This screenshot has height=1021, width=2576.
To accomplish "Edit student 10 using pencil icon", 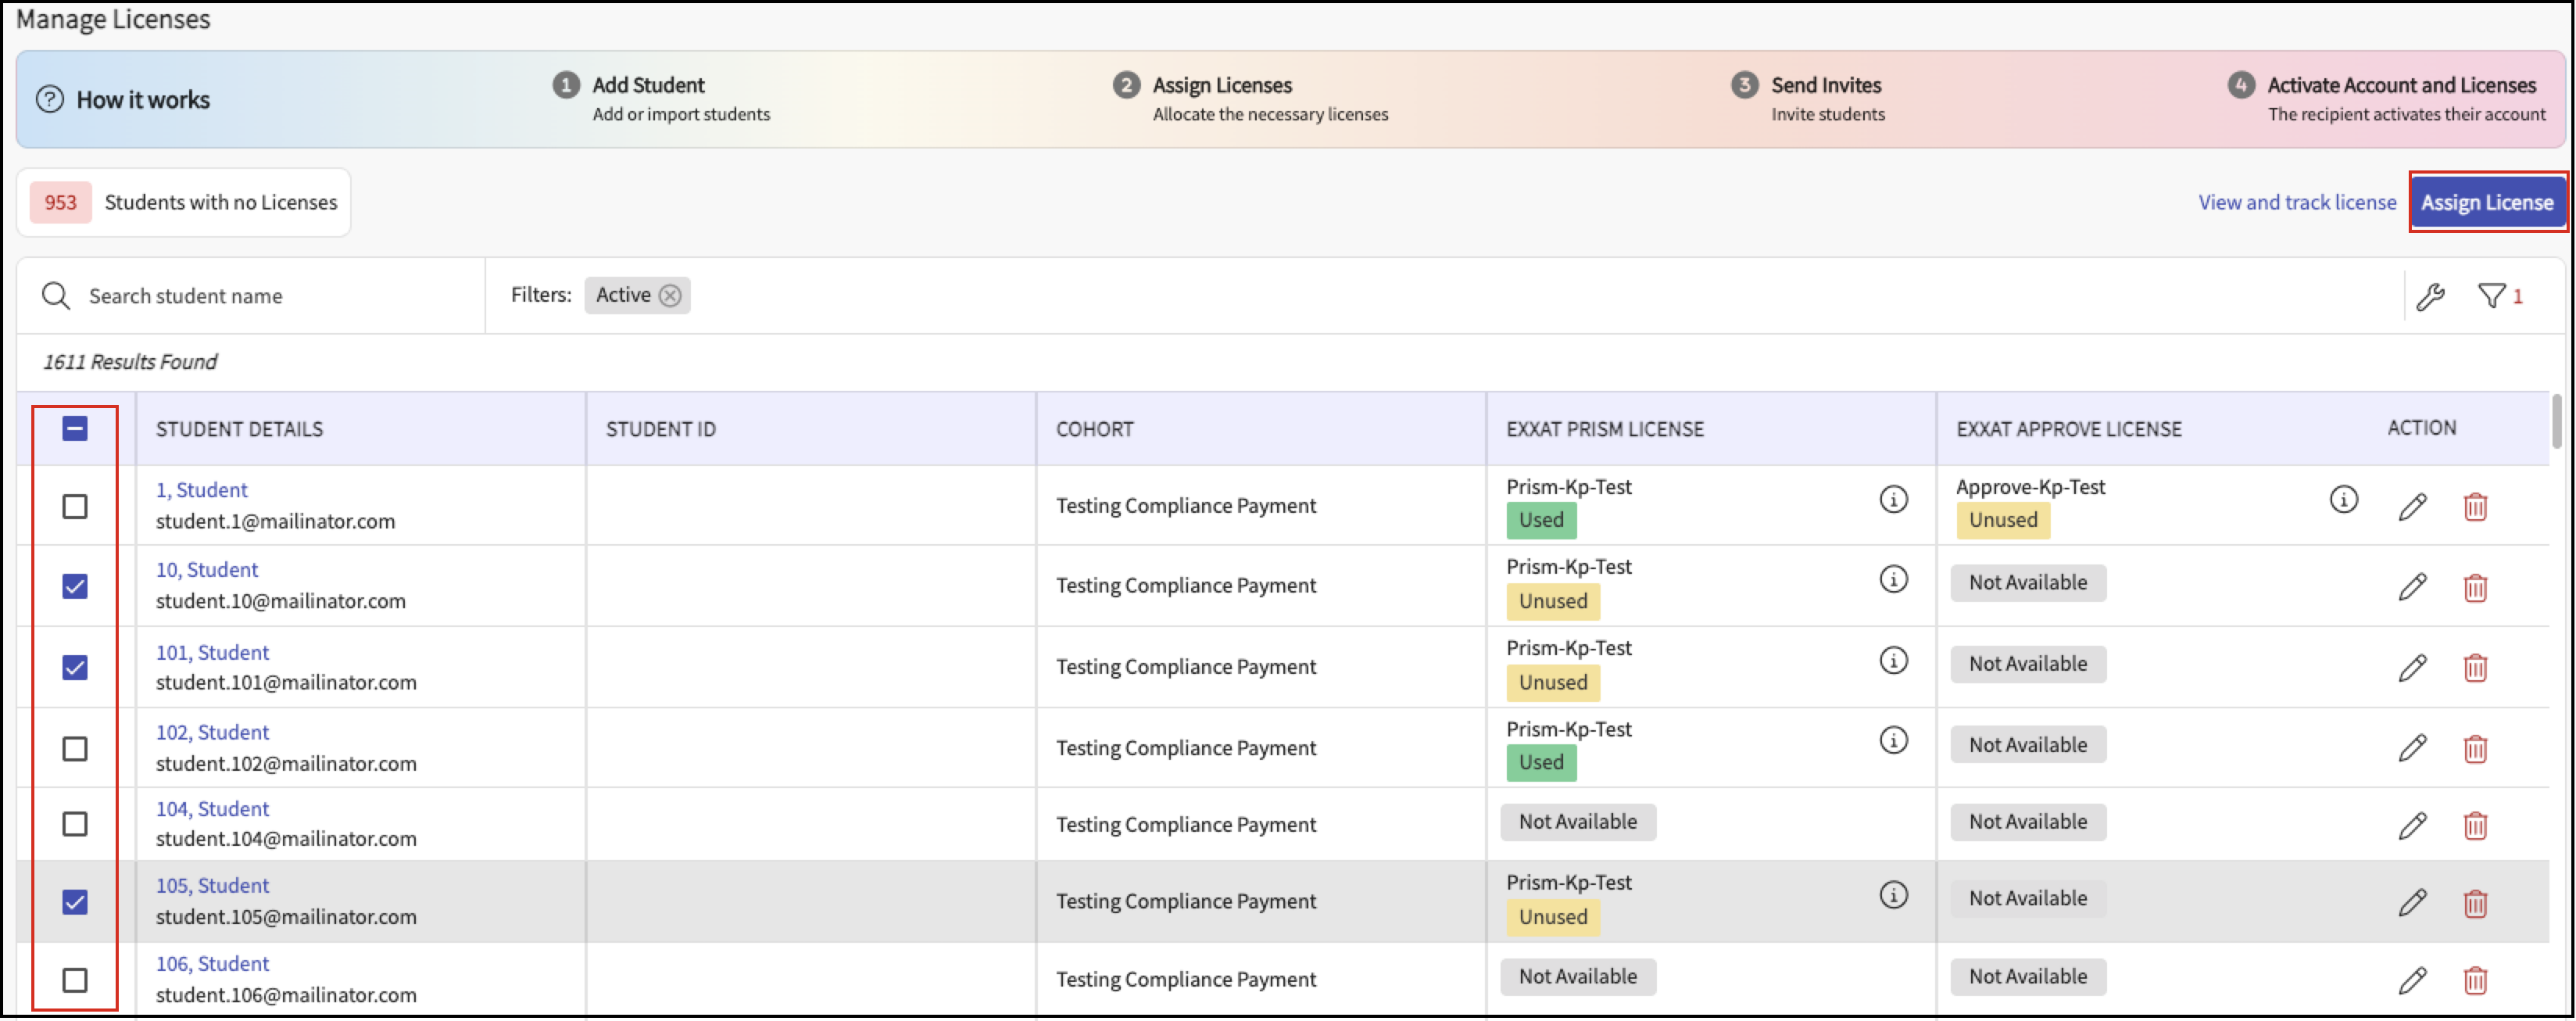I will pyautogui.click(x=2412, y=587).
